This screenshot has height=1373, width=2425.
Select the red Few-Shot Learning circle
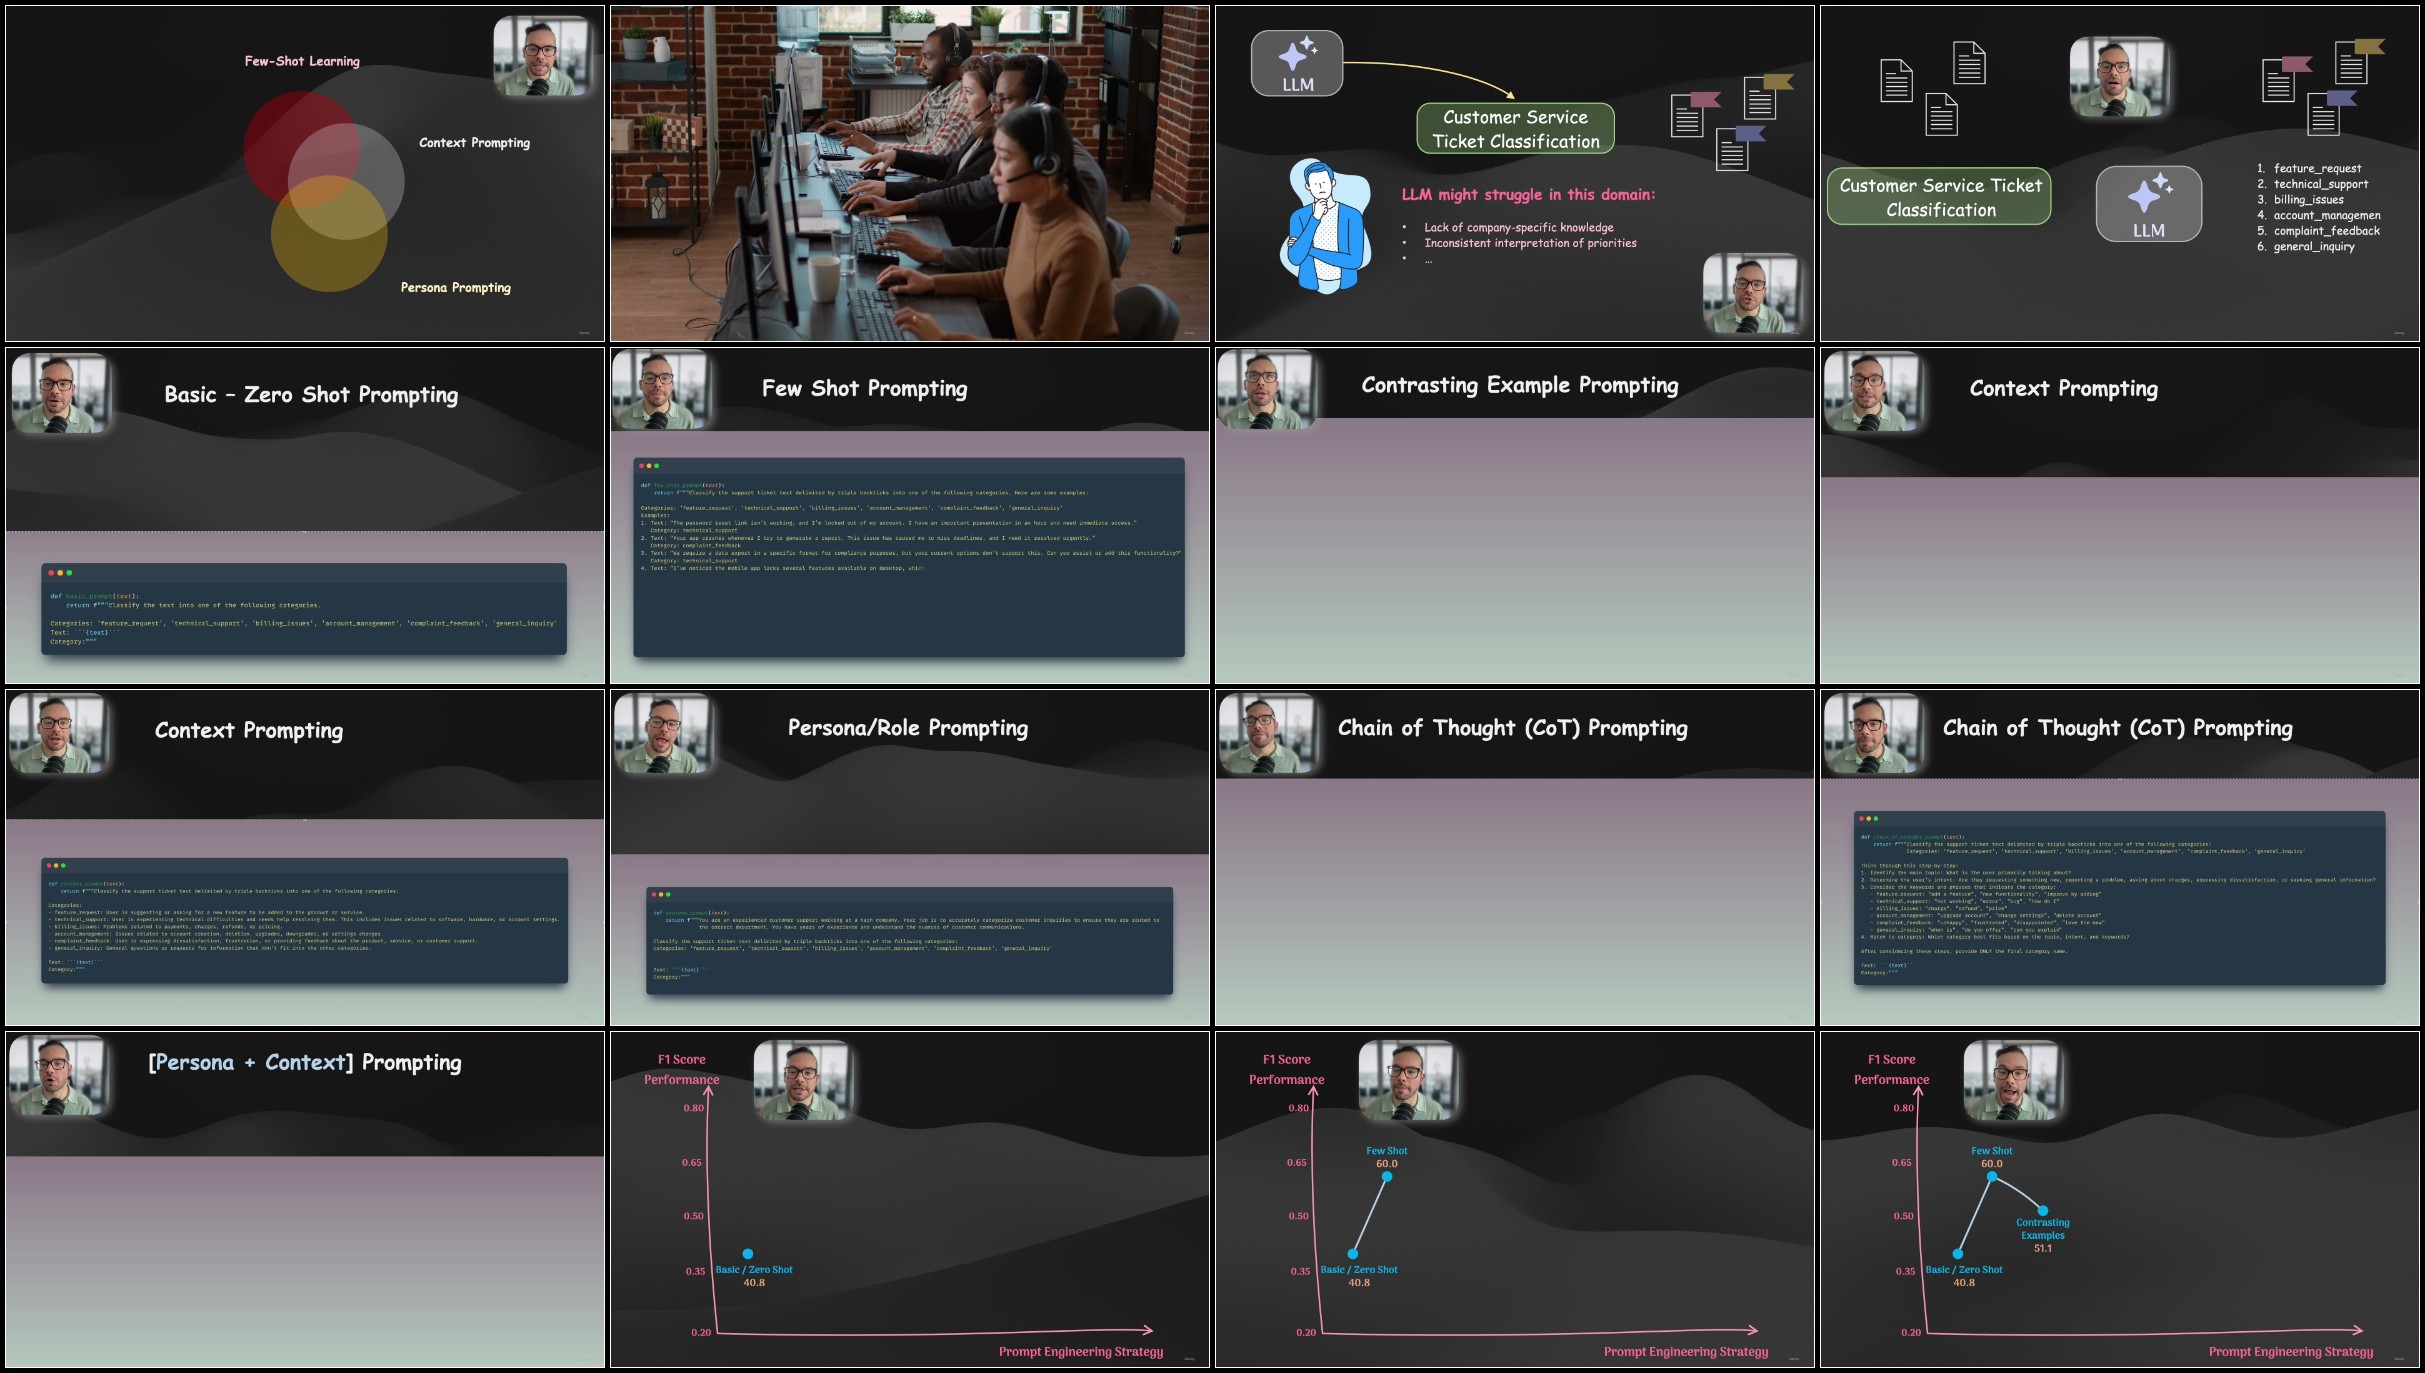tap(301, 147)
